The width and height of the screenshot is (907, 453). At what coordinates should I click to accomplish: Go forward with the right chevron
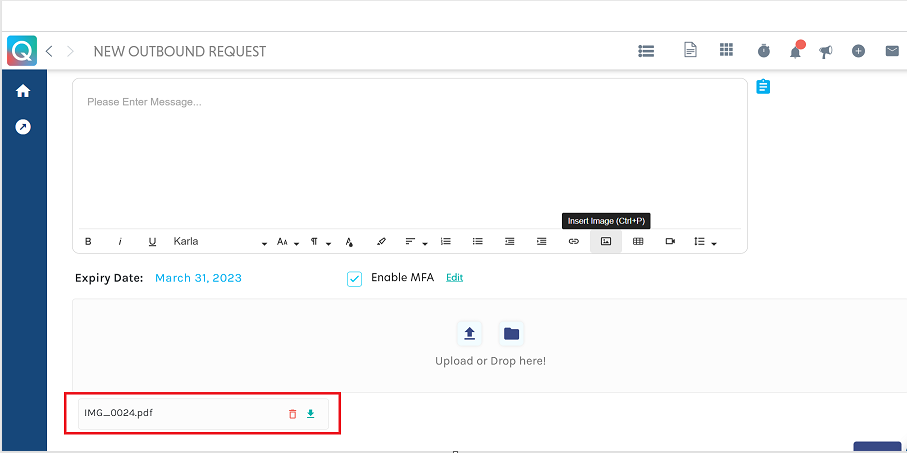point(71,51)
